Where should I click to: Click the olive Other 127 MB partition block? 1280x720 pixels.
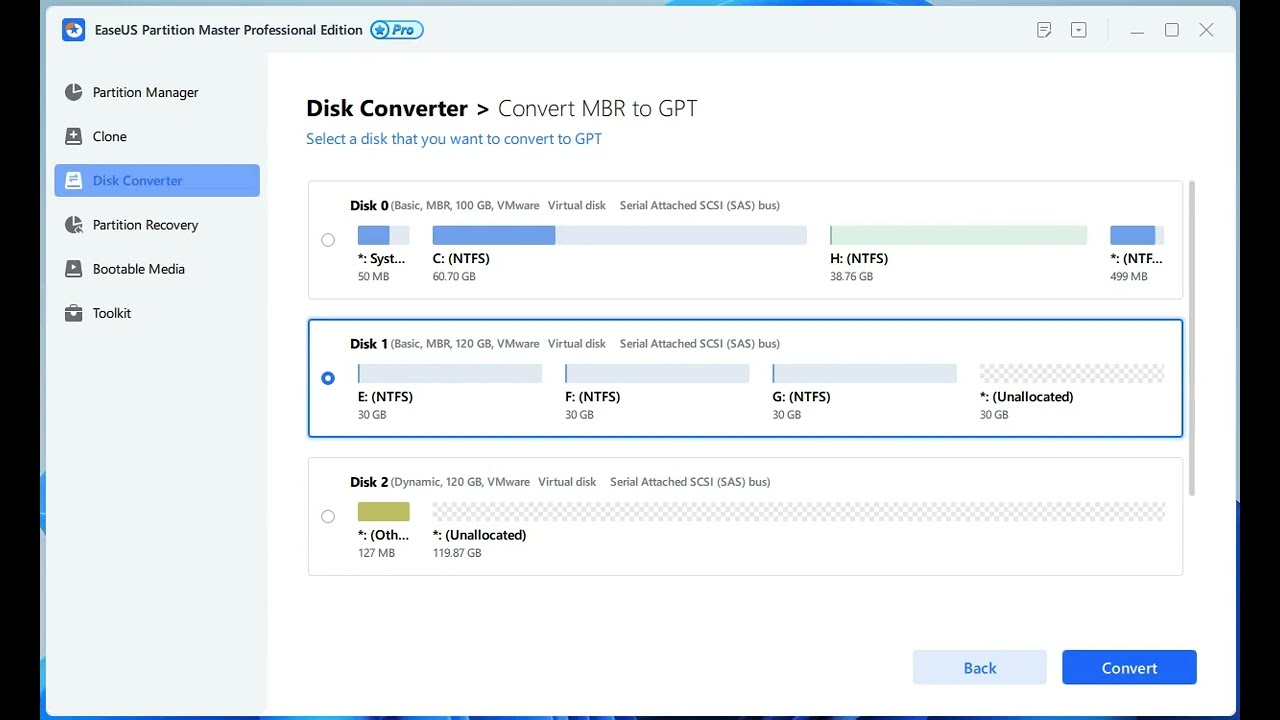[384, 511]
